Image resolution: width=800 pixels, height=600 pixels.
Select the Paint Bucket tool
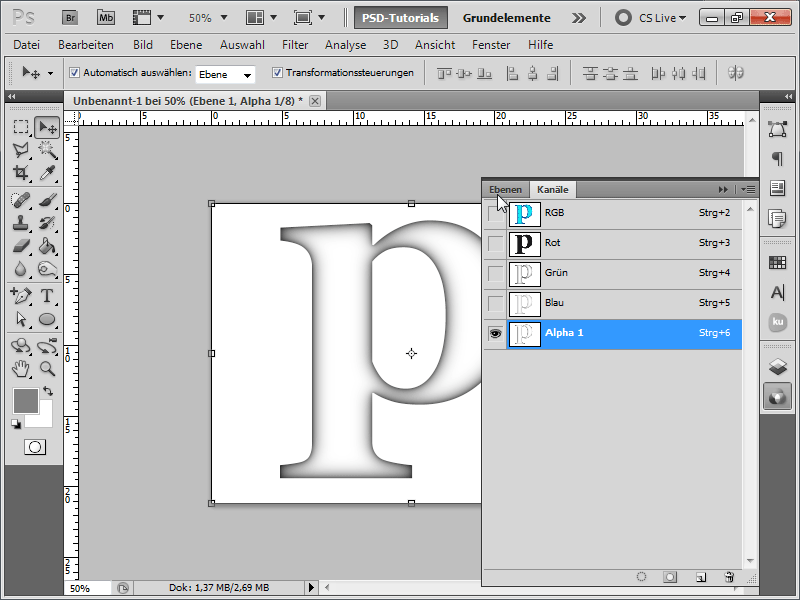(x=47, y=246)
